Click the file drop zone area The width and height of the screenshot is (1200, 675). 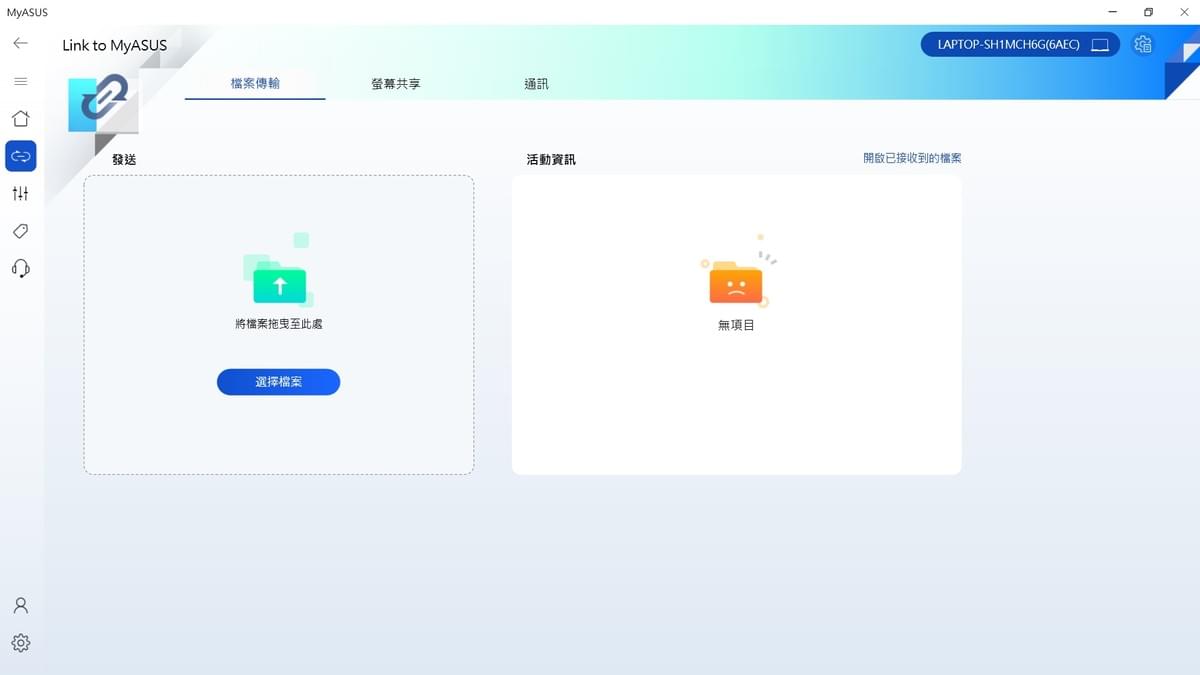(278, 325)
